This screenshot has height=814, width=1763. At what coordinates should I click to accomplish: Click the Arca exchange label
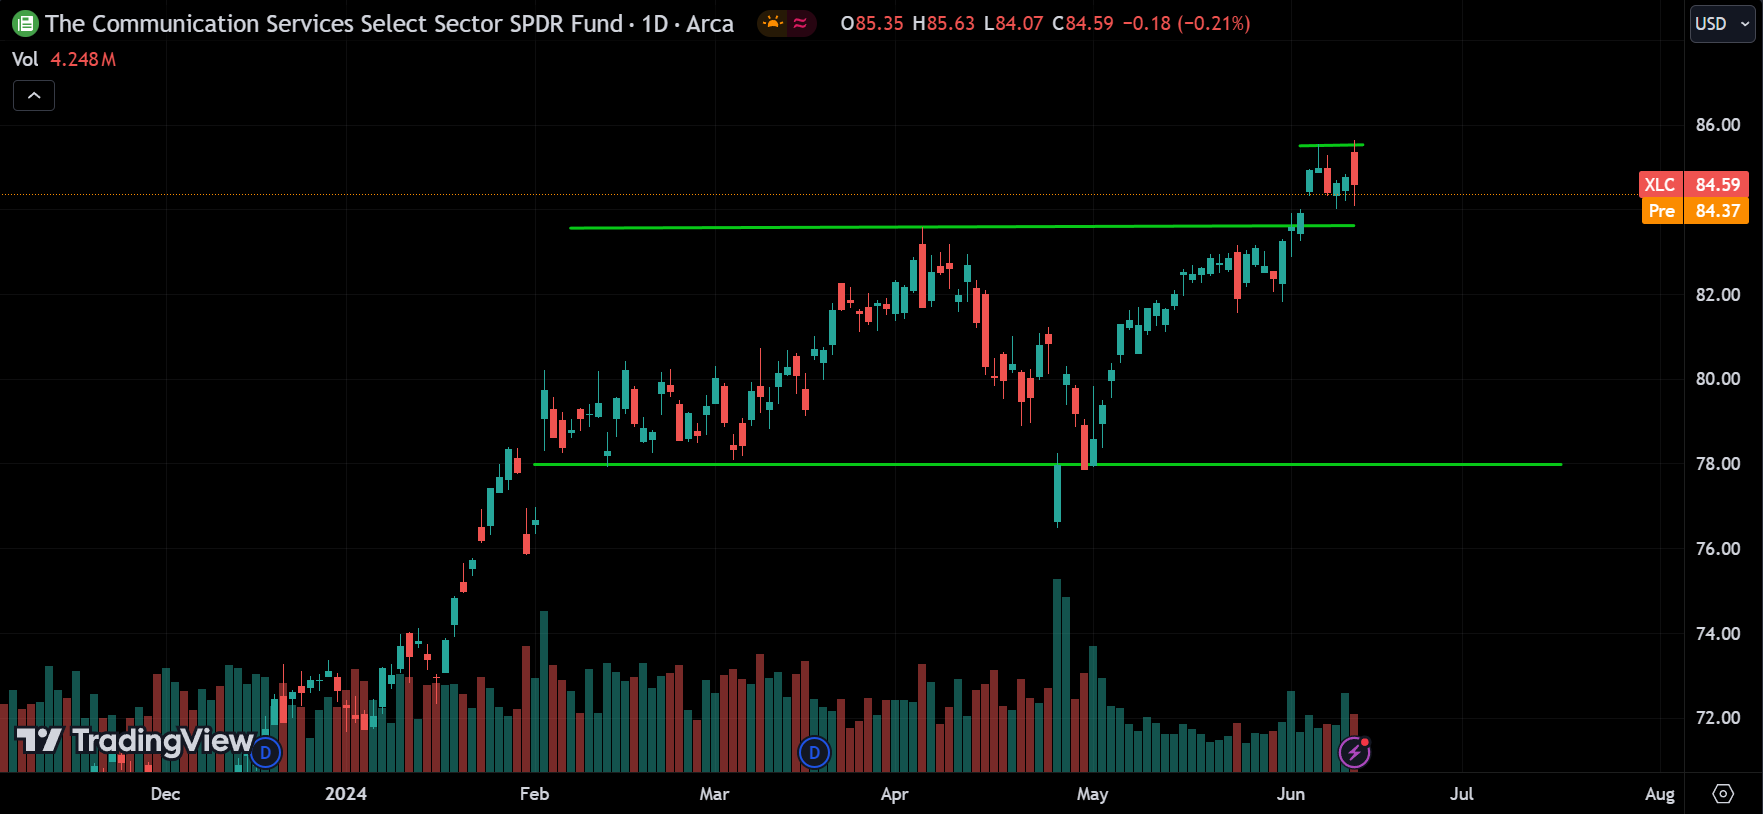point(710,23)
